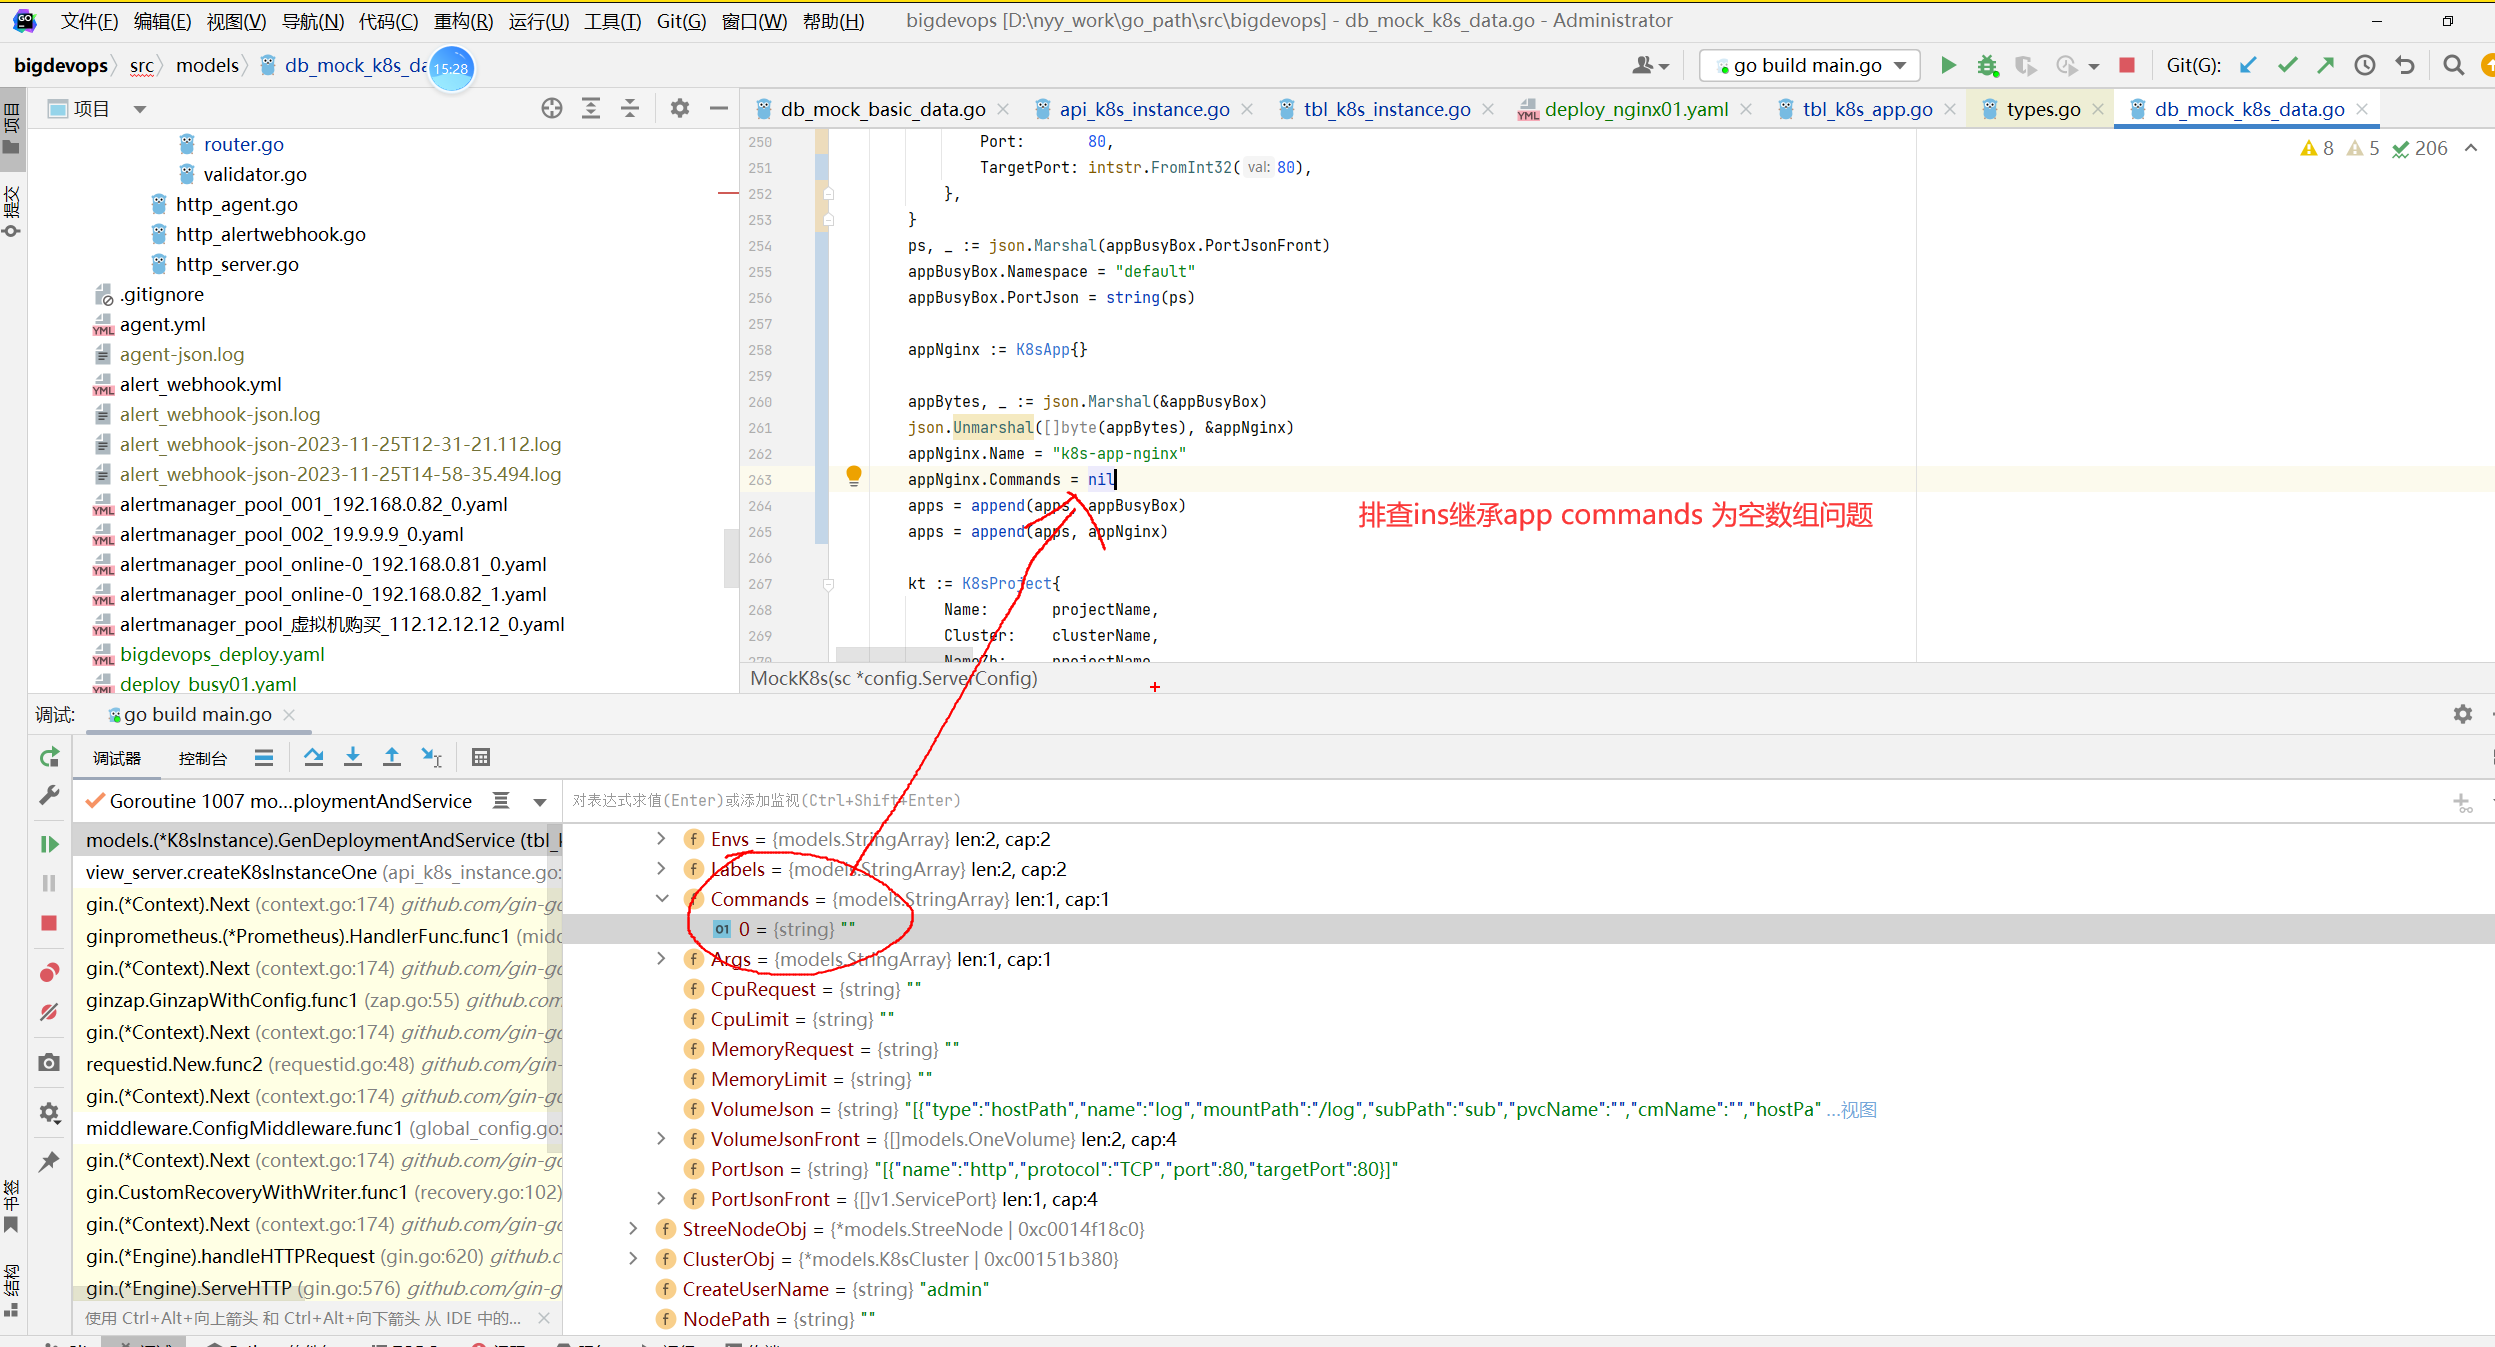2495x1347 pixels.
Task: Click Step Over in debugger toolbar
Action: click(313, 757)
